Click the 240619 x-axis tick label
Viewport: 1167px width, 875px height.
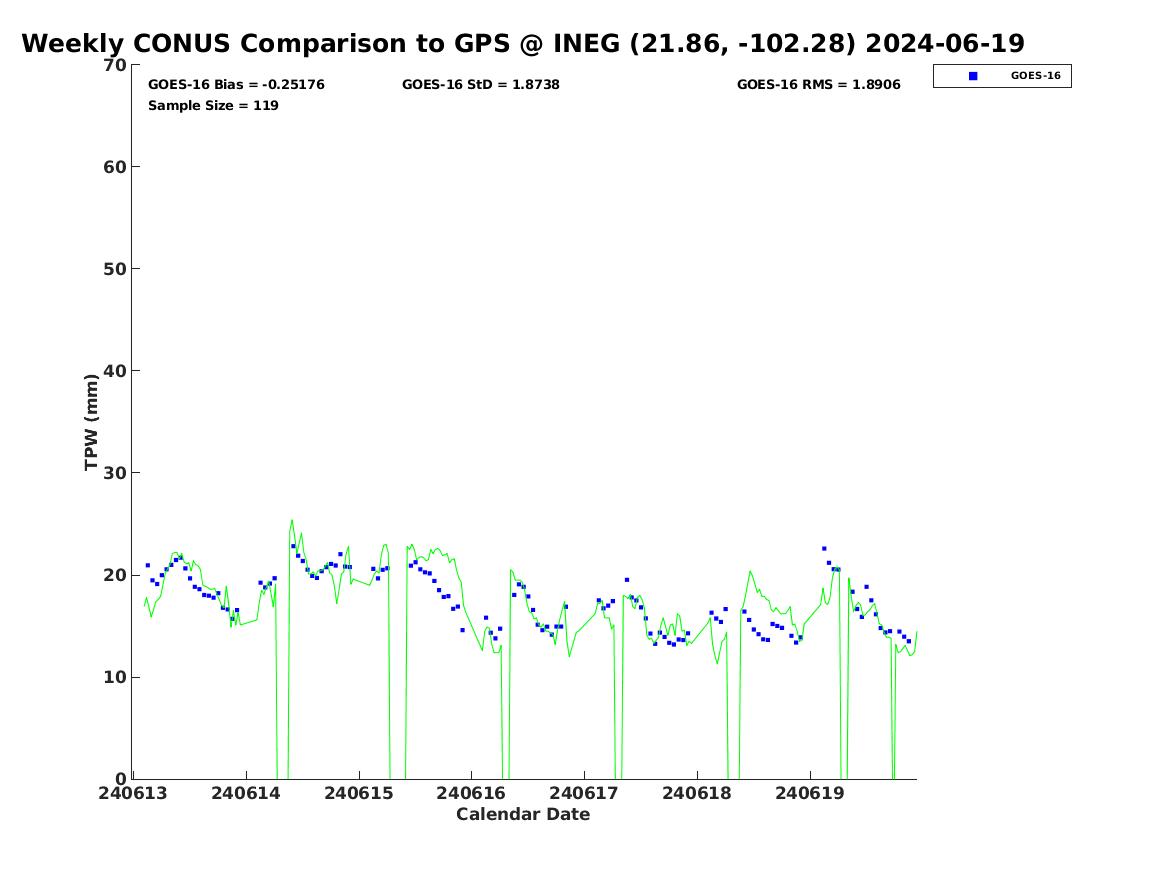[x=810, y=793]
